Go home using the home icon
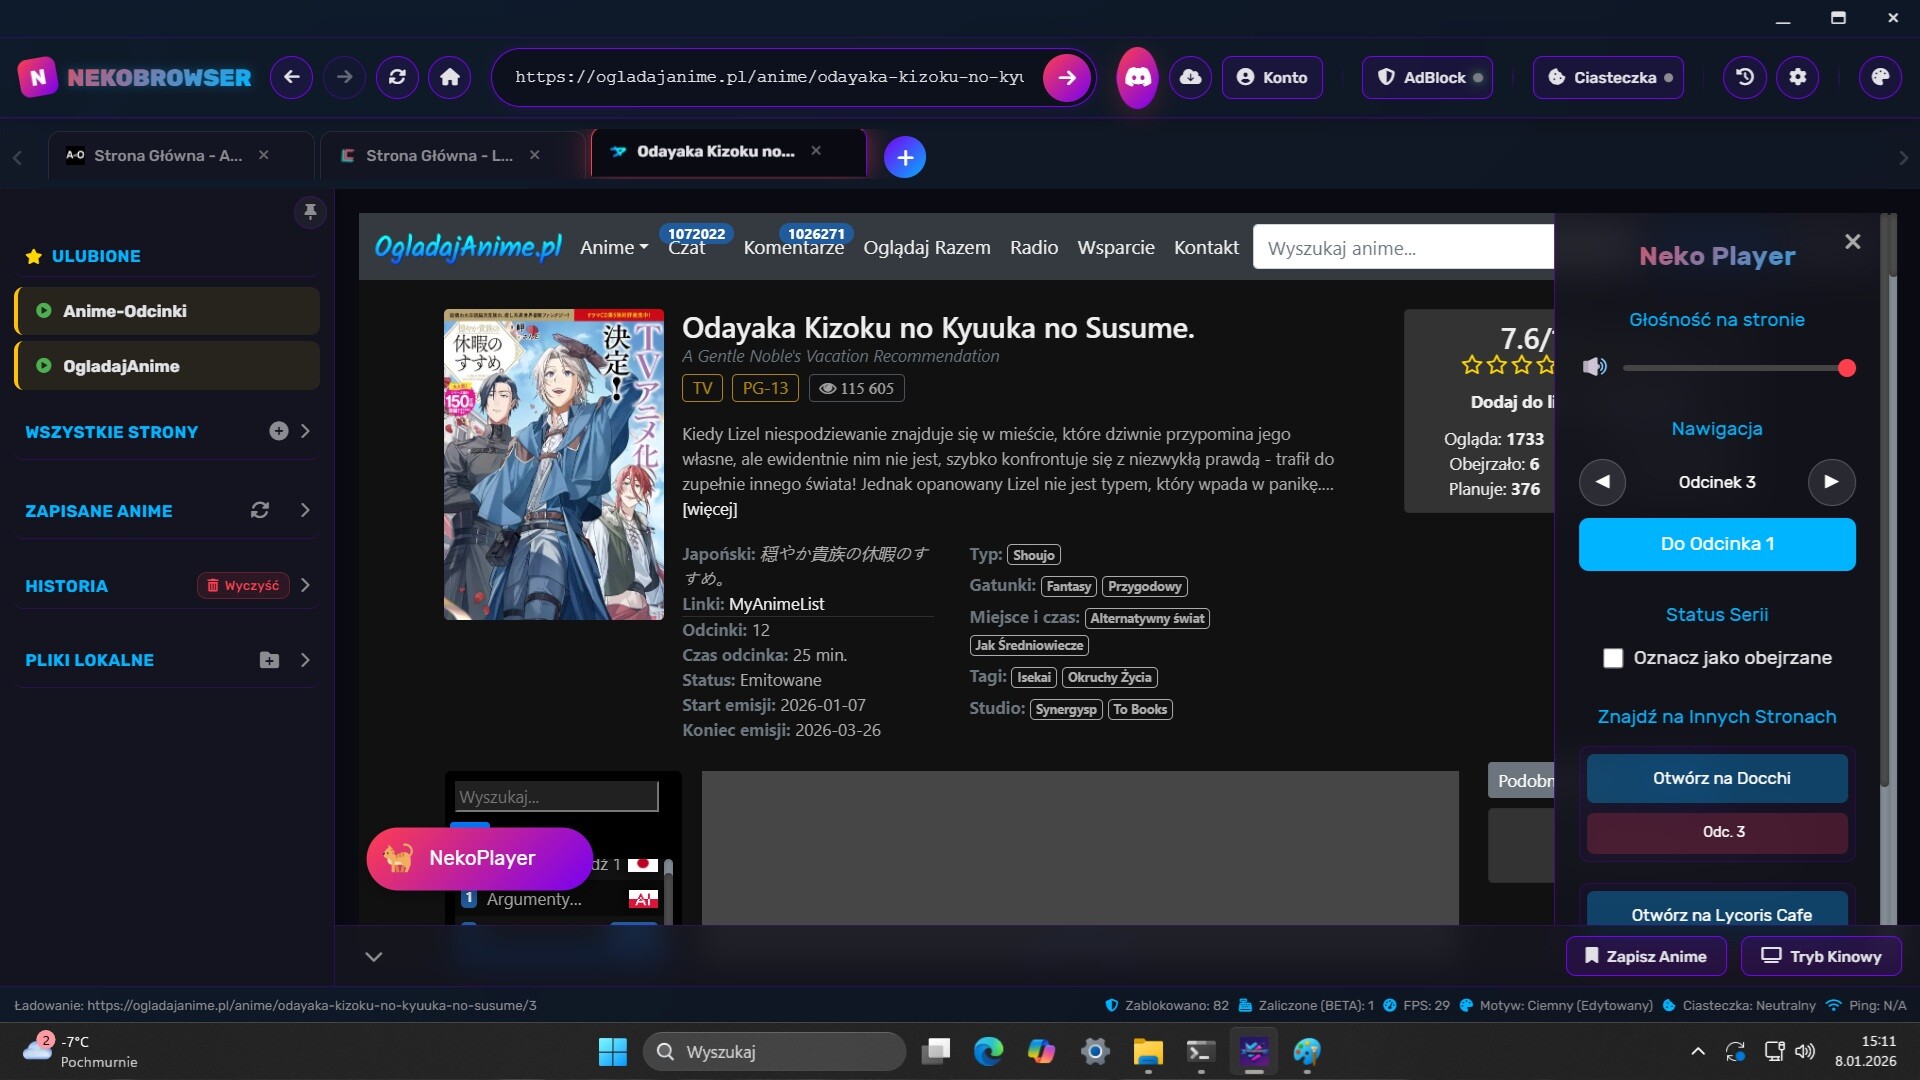Image resolution: width=1920 pixels, height=1080 pixels. [450, 77]
